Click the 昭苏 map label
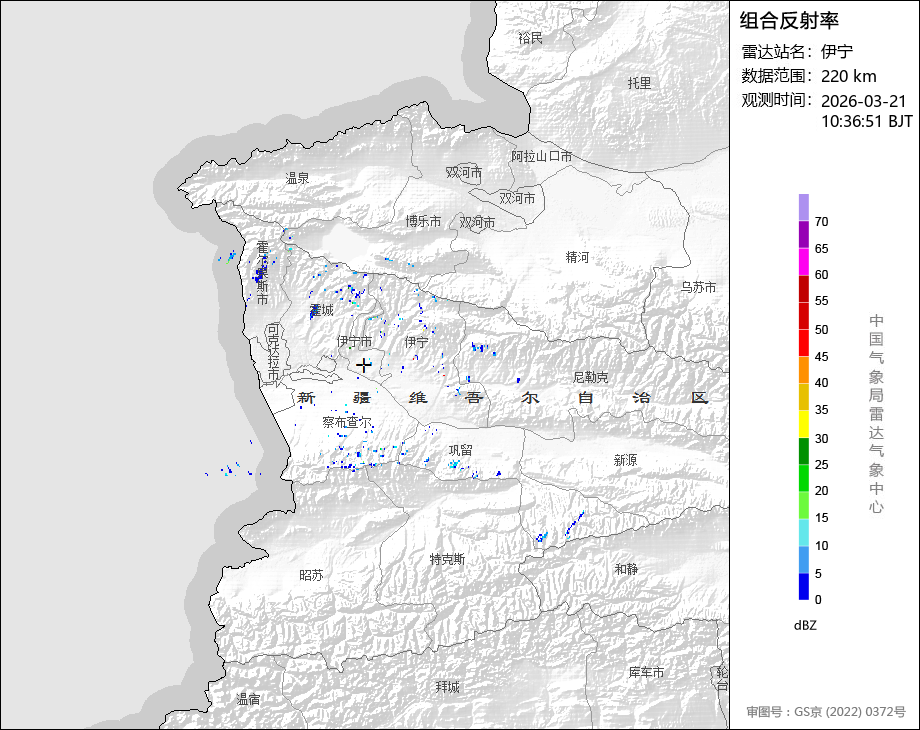The image size is (920, 730). (312, 575)
